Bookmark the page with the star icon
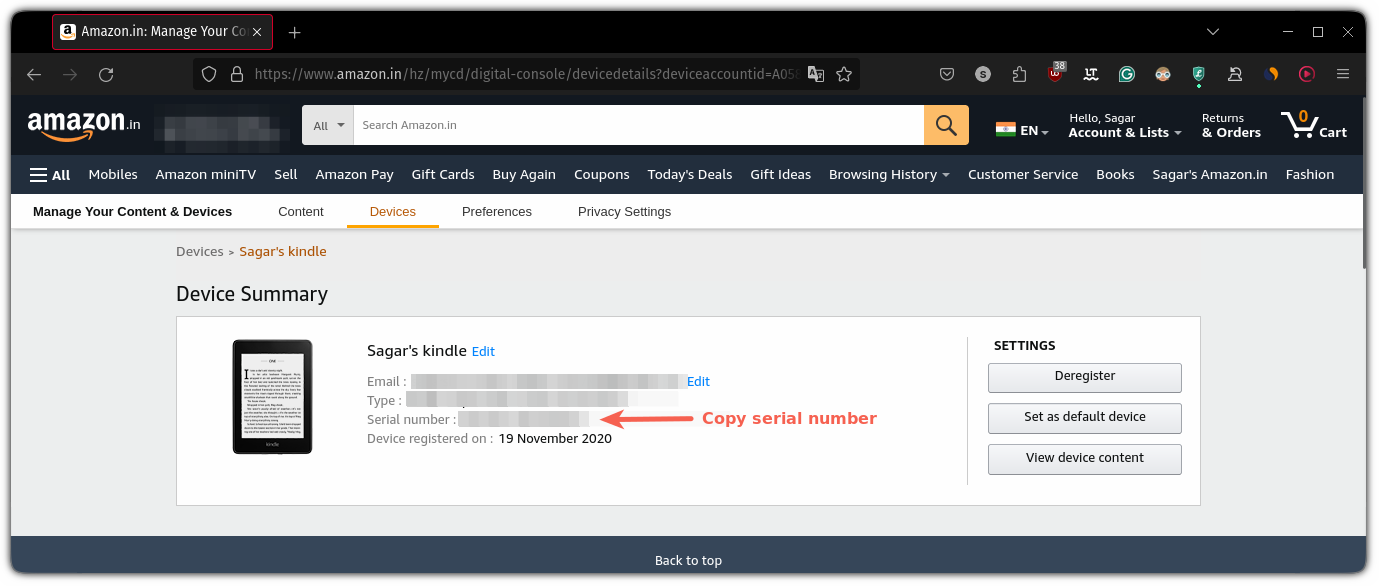 (x=845, y=74)
